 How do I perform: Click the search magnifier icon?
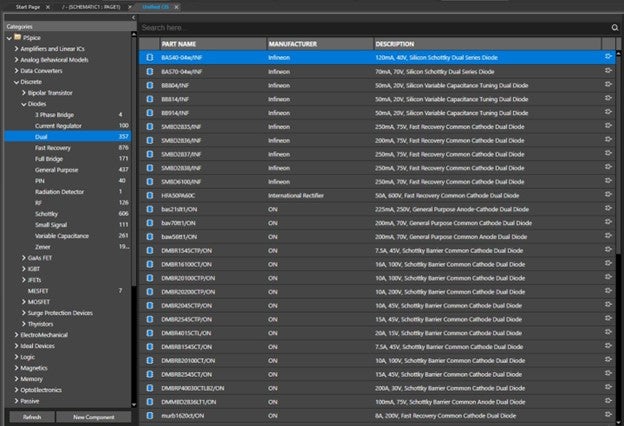pyautogui.click(x=614, y=27)
